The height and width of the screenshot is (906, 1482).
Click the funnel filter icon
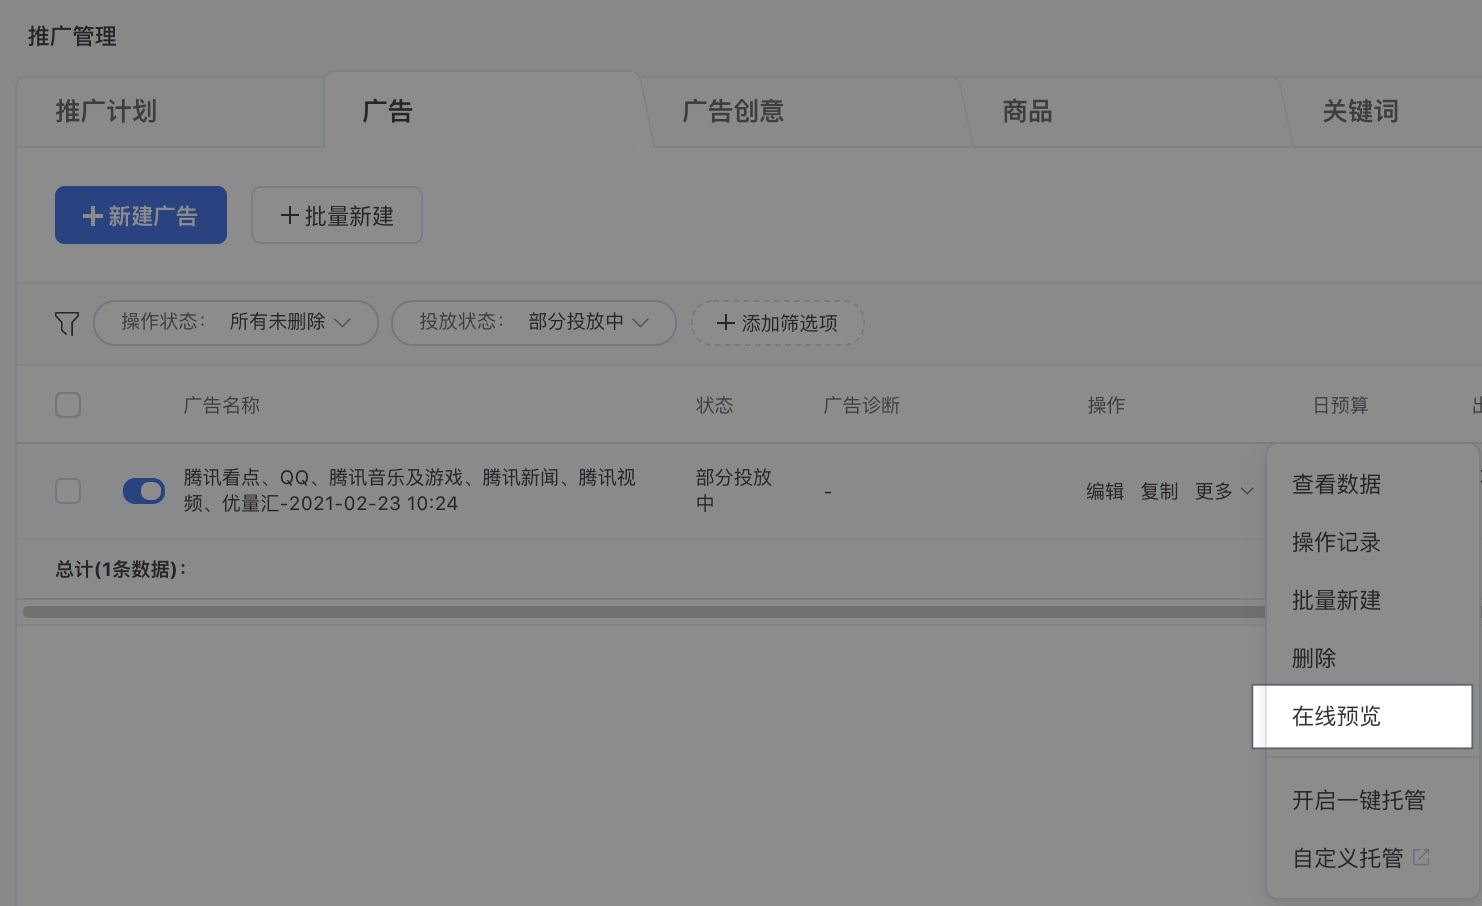[x=66, y=323]
